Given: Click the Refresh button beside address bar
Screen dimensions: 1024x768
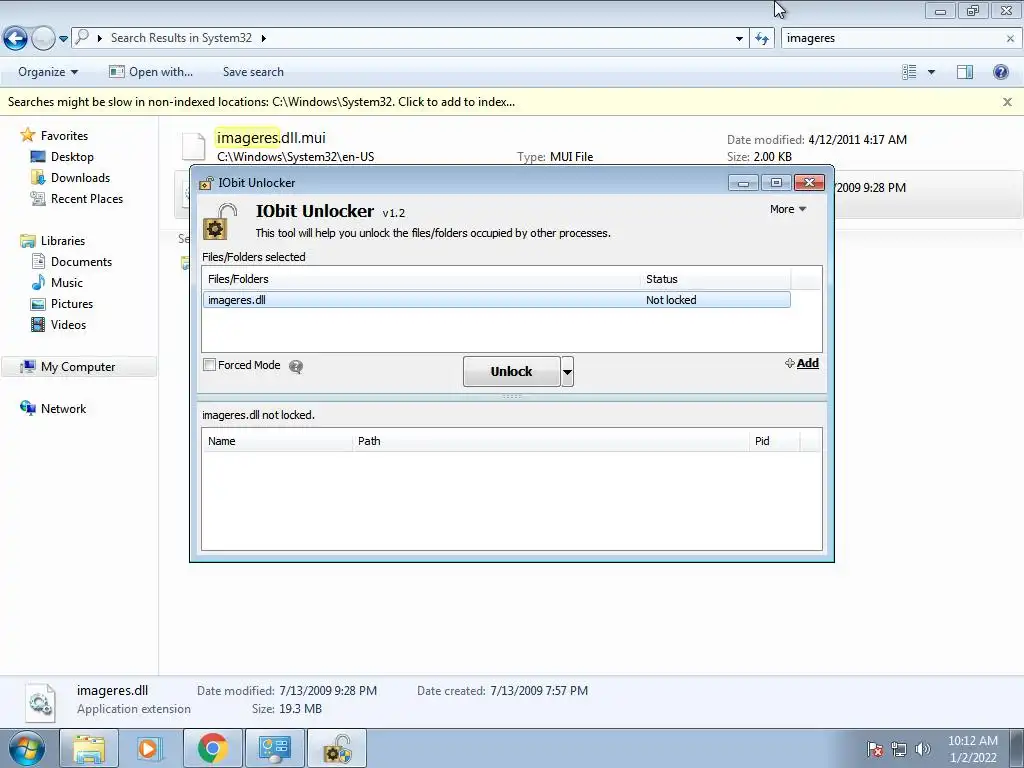Looking at the screenshot, I should (762, 39).
